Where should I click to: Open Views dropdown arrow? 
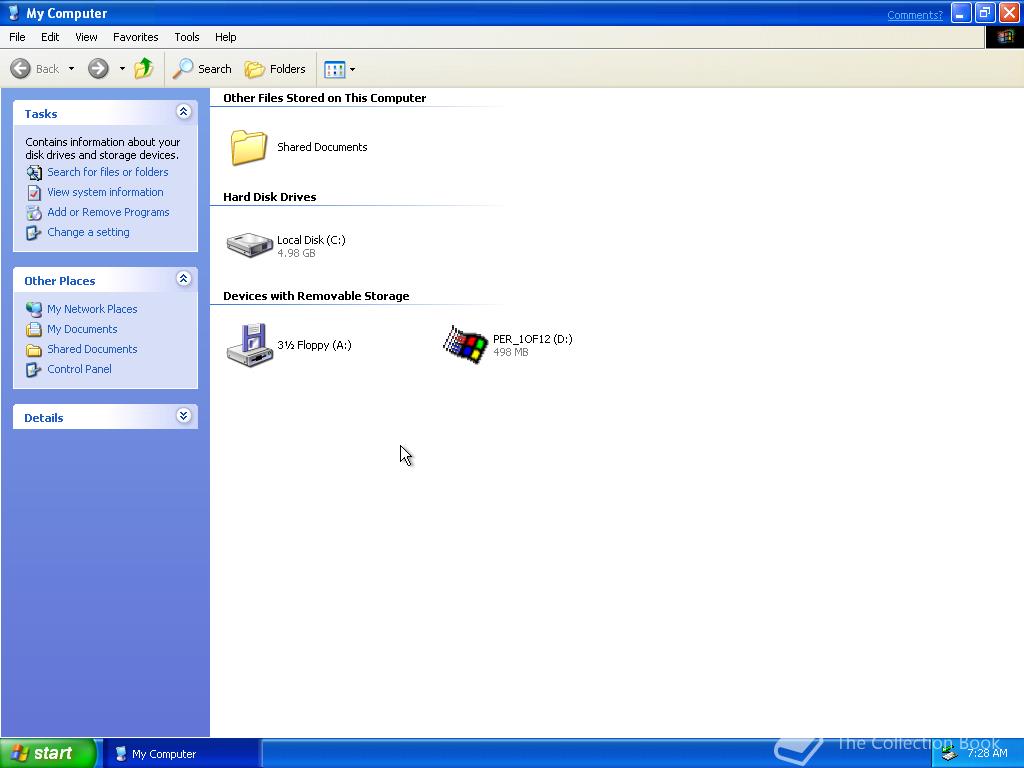[x=353, y=69]
